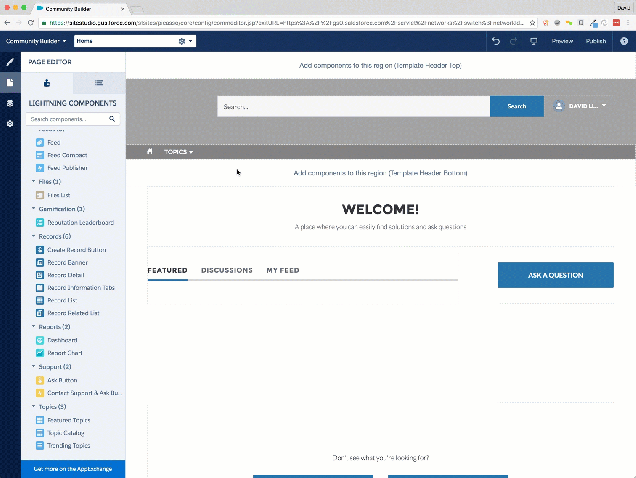This screenshot has width=636, height=478.
Task: Go back in browser
Action: 7,23
